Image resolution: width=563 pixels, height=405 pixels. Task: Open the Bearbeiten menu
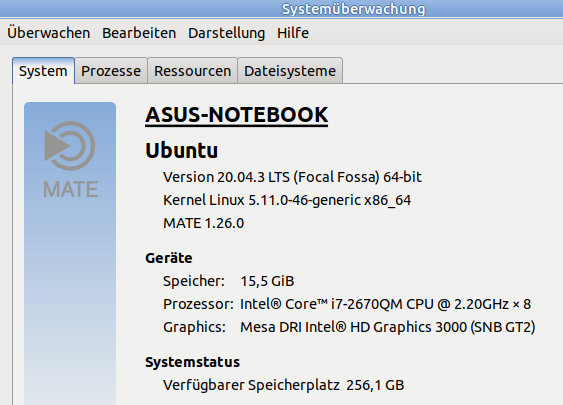139,33
